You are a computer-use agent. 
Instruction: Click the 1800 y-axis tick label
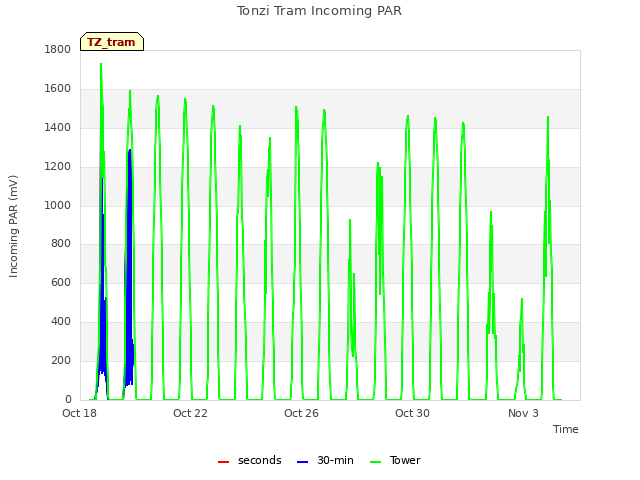pos(58,49)
